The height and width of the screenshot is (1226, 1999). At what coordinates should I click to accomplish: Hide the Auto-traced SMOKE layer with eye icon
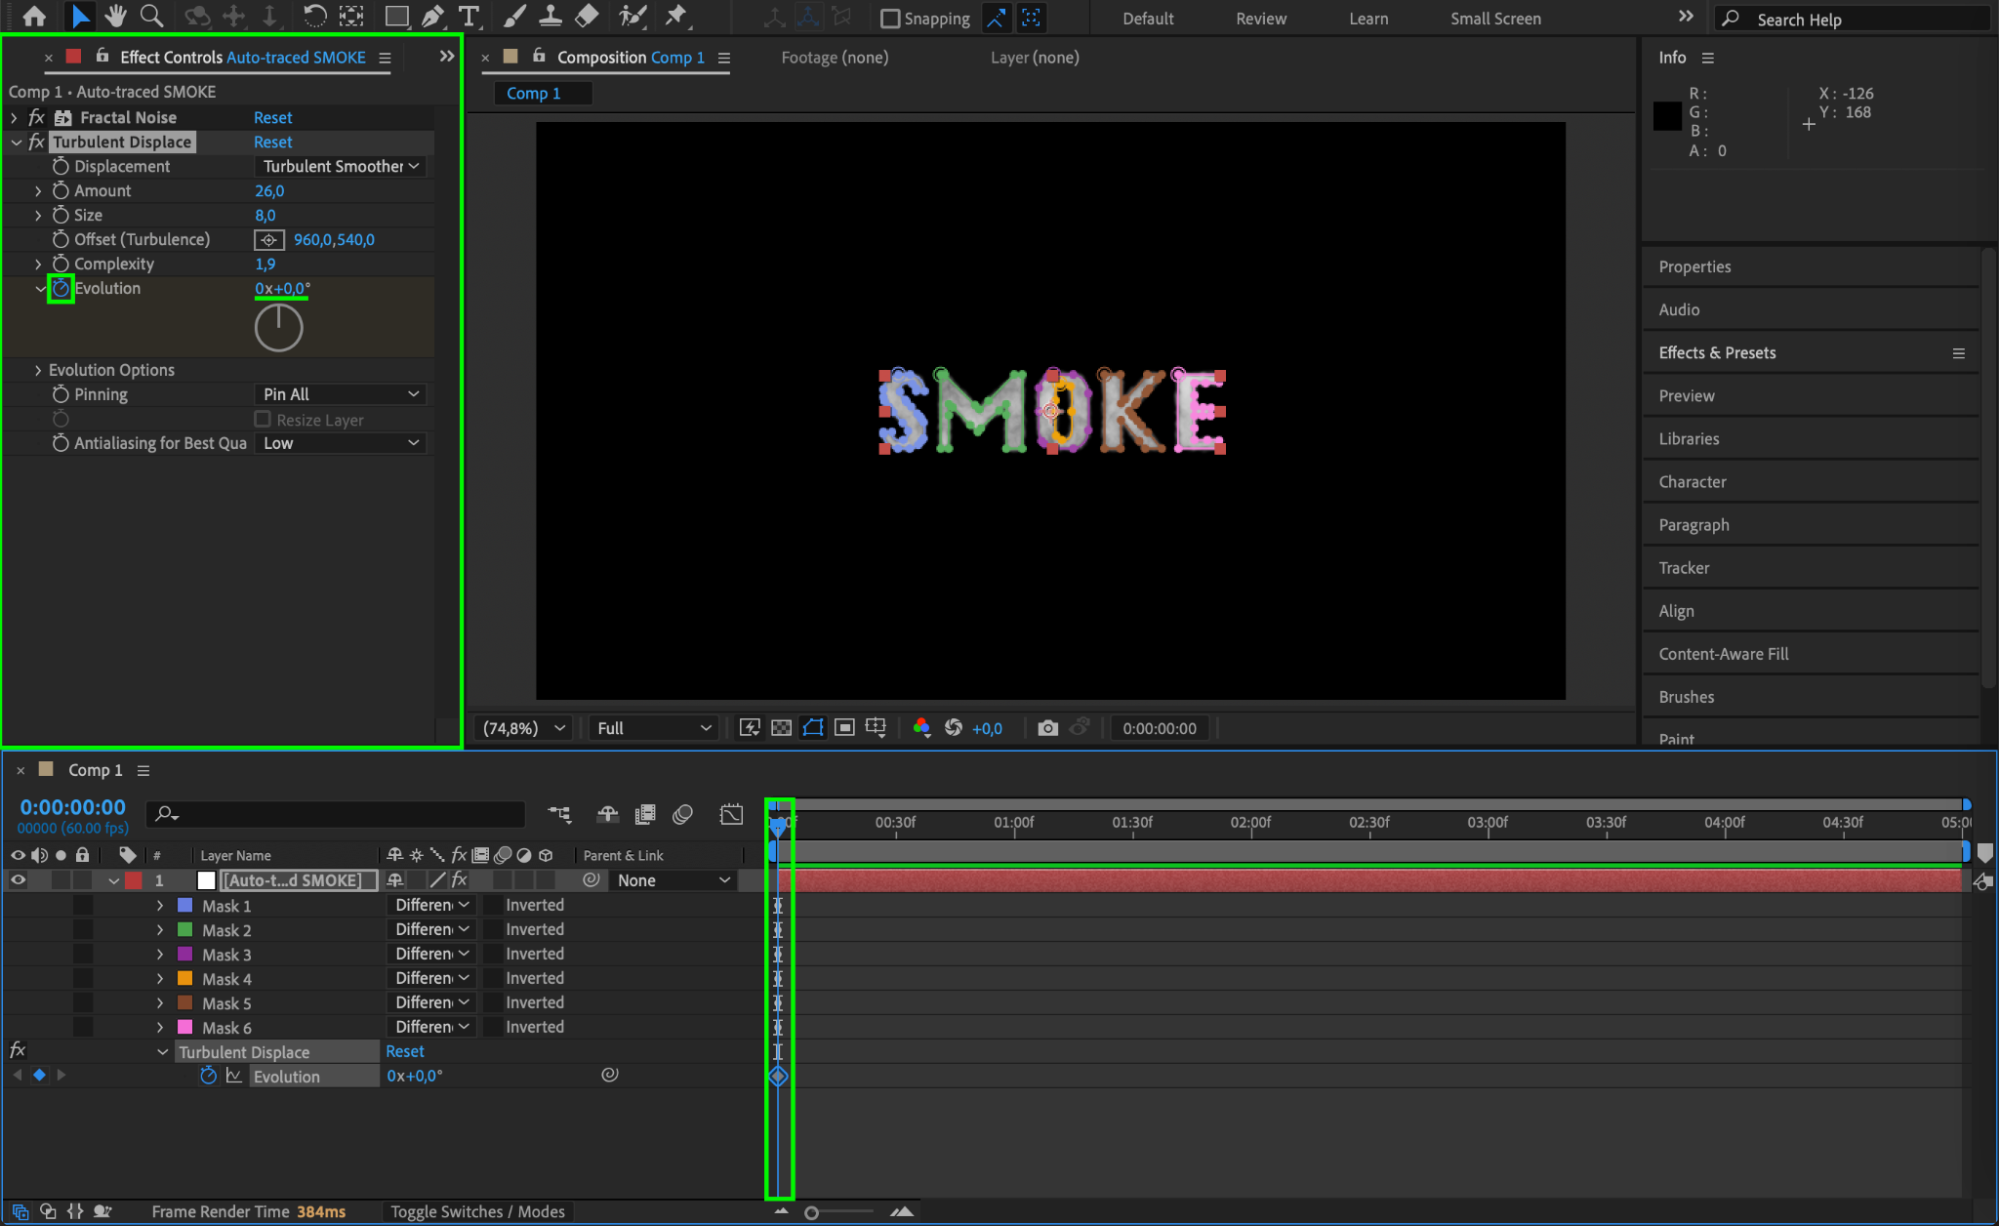coord(18,880)
